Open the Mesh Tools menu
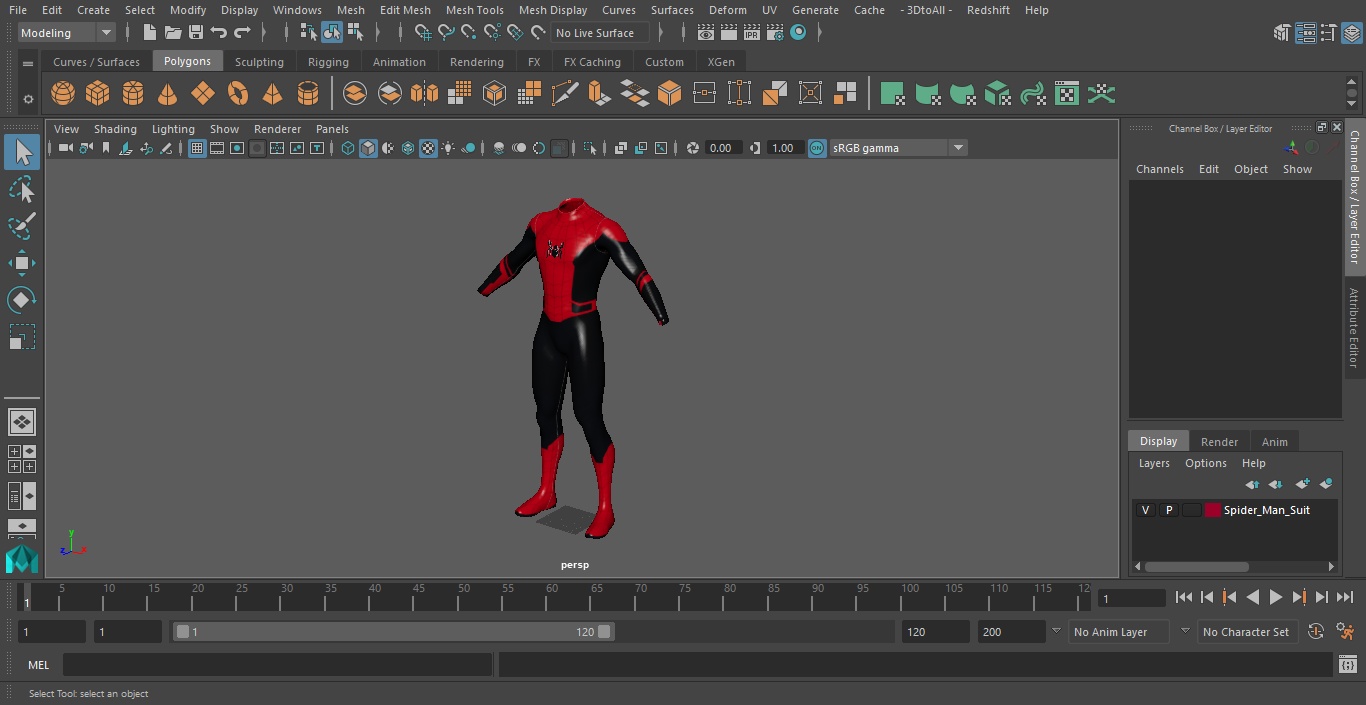This screenshot has height=705, width=1366. click(474, 10)
